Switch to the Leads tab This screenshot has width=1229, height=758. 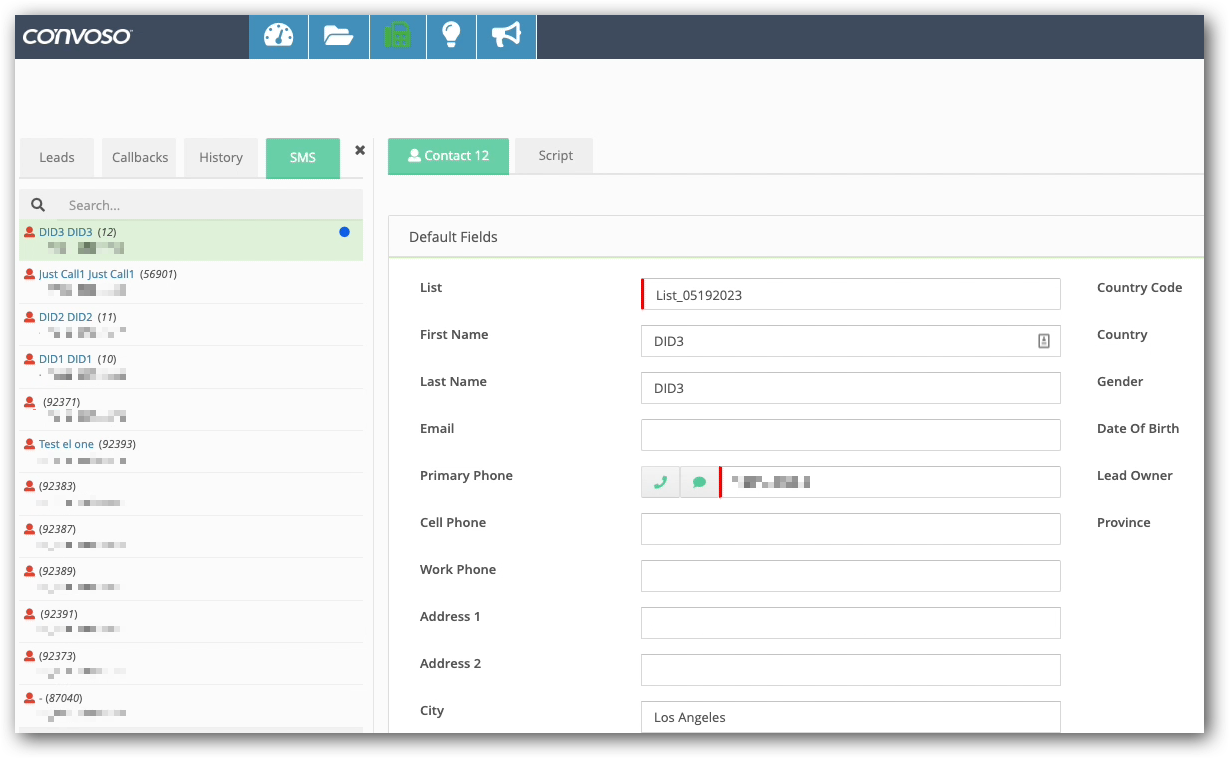[x=56, y=157]
